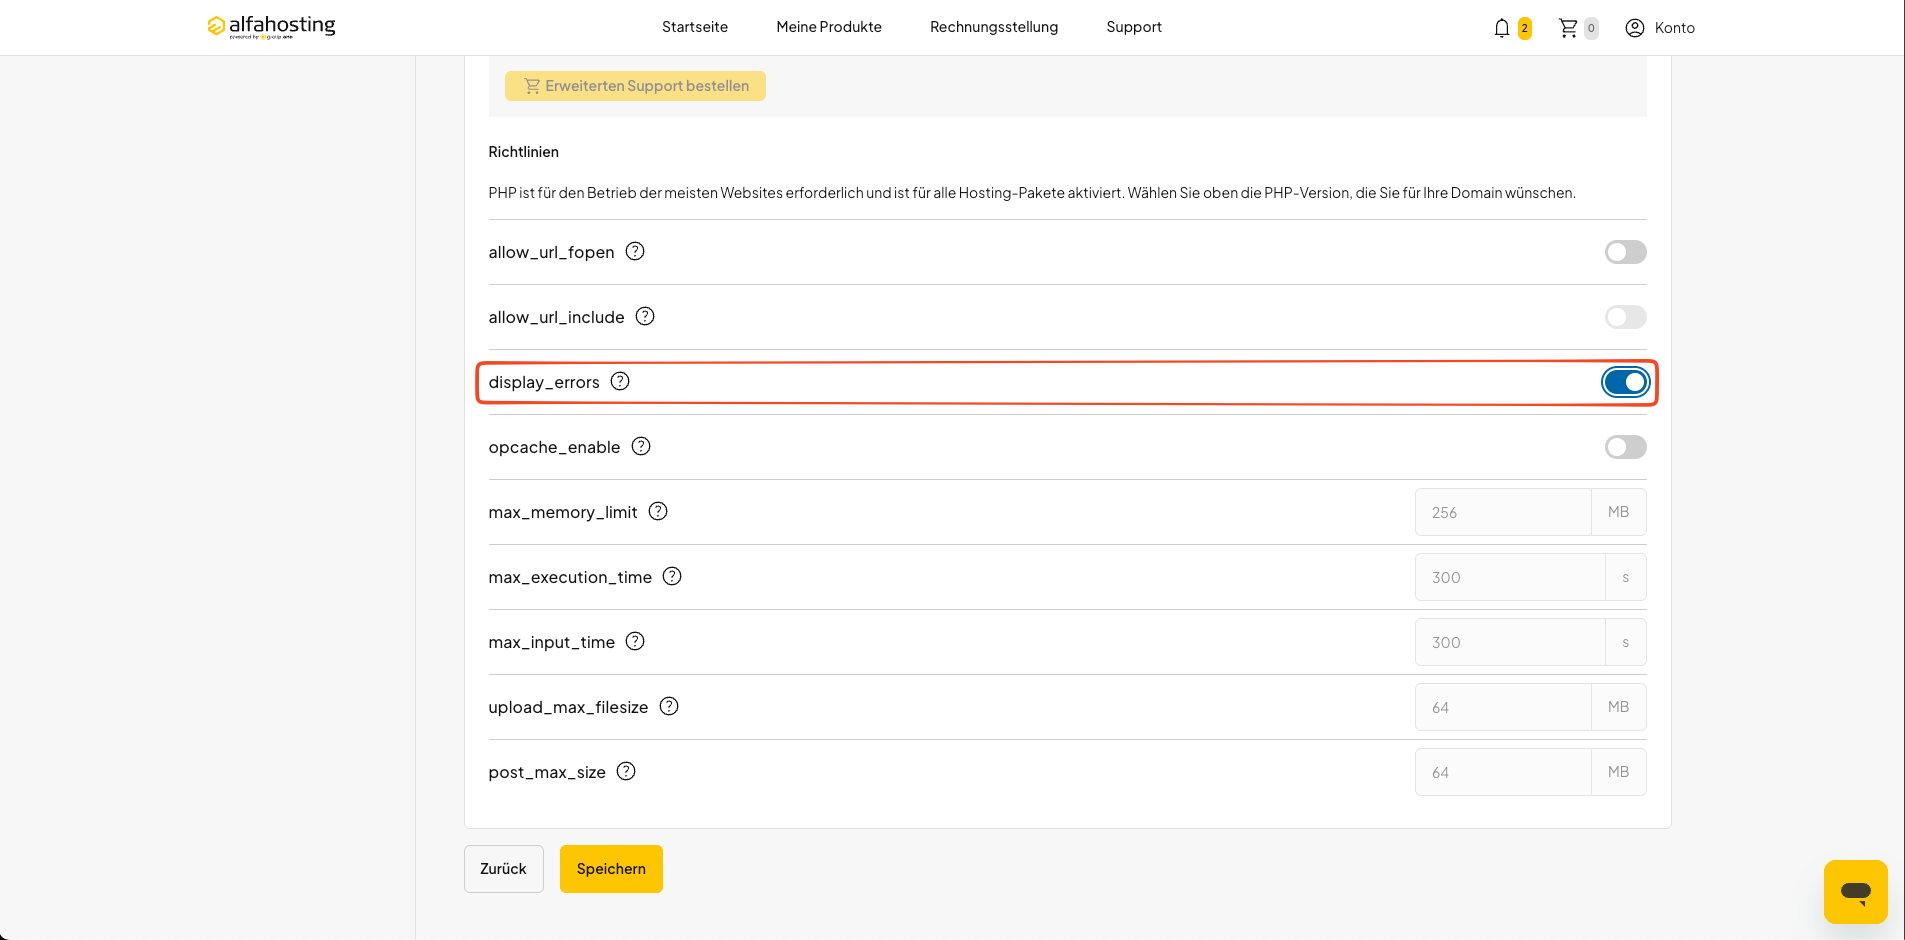Click the Speichern button

click(x=611, y=869)
